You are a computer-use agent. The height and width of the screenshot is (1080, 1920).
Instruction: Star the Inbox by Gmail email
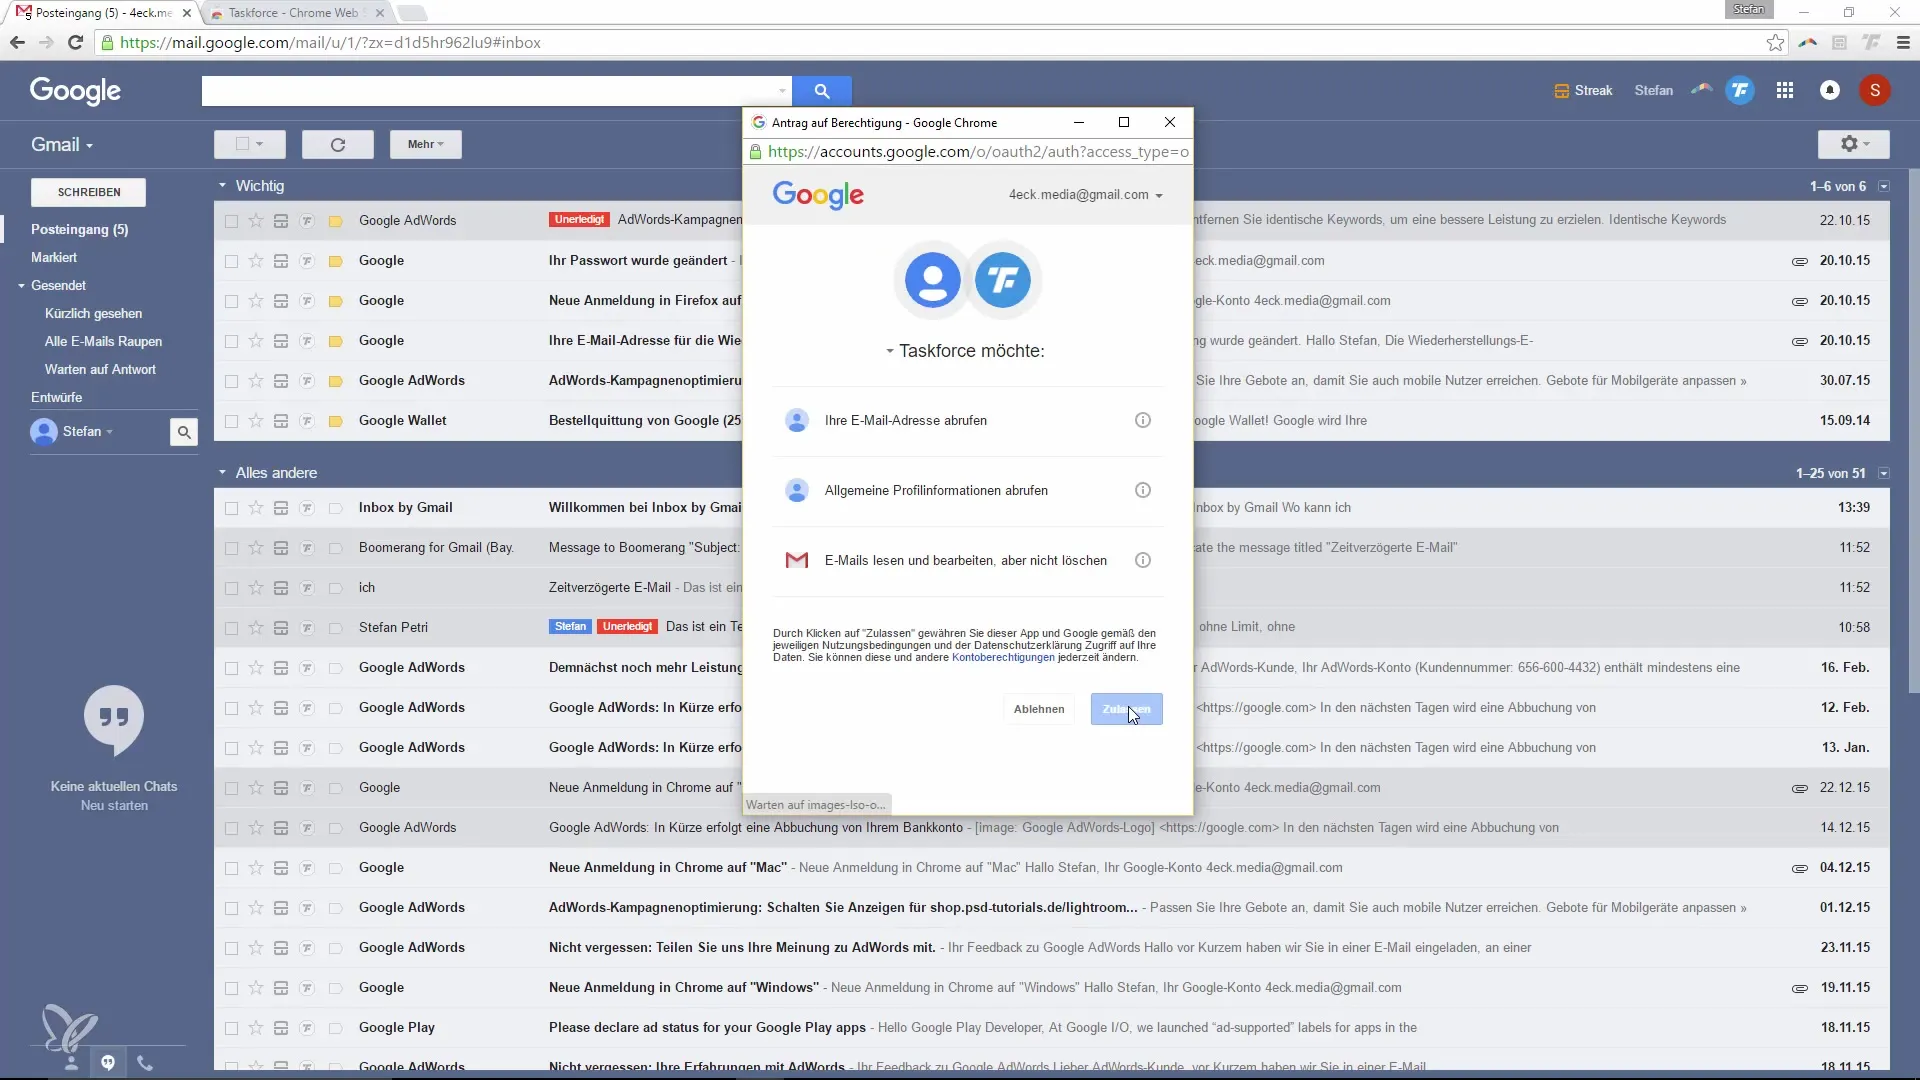(256, 507)
